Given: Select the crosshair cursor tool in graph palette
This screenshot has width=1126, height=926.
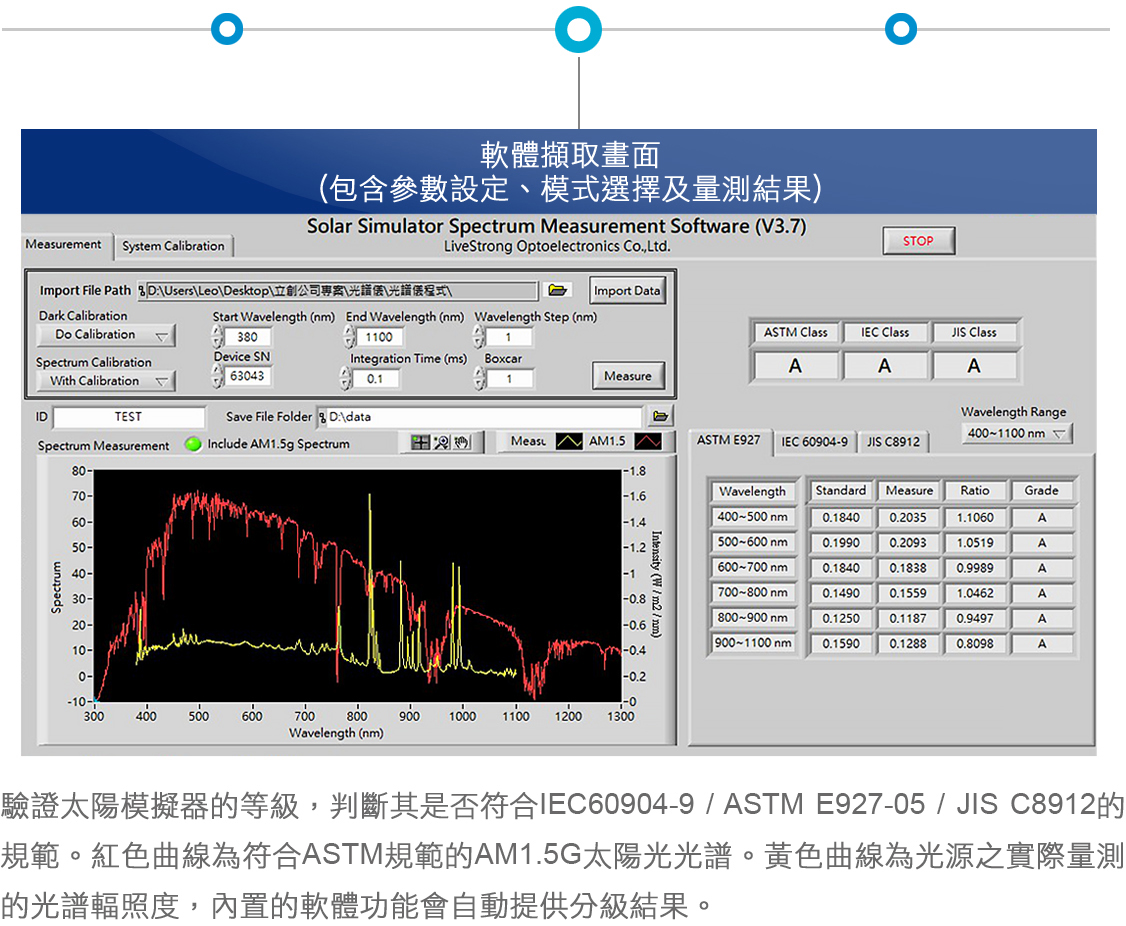Looking at the screenshot, I should pyautogui.click(x=420, y=443).
